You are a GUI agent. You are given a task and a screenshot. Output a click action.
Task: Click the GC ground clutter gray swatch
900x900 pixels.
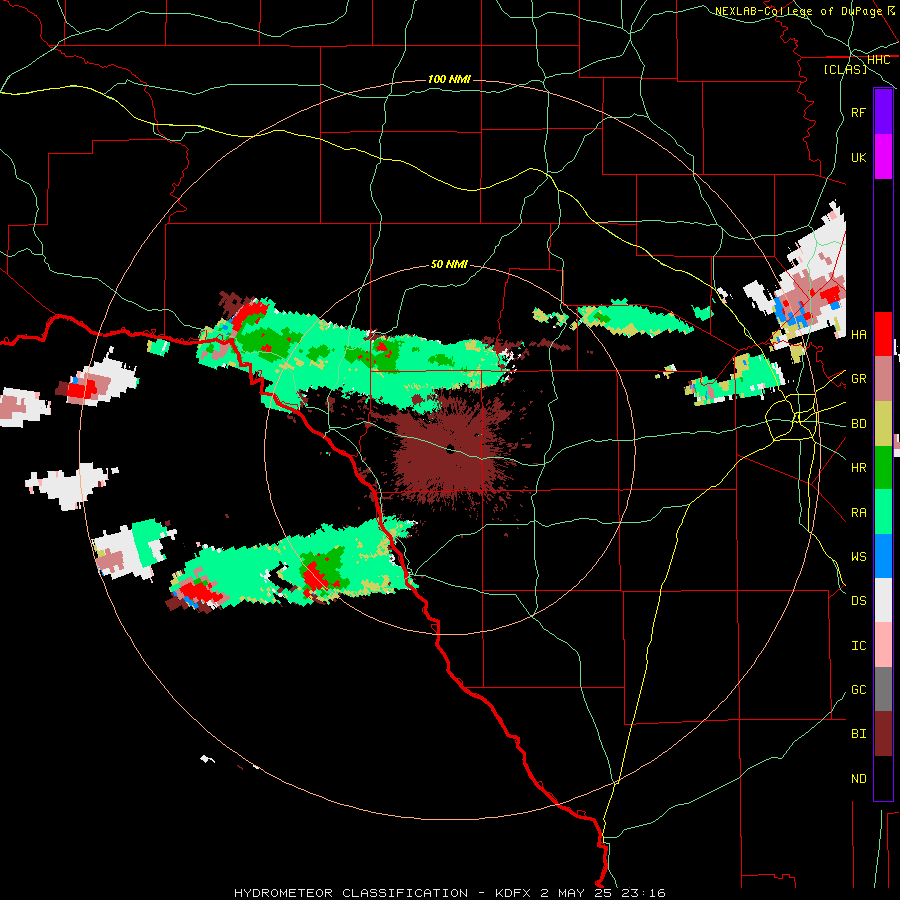[883, 689]
